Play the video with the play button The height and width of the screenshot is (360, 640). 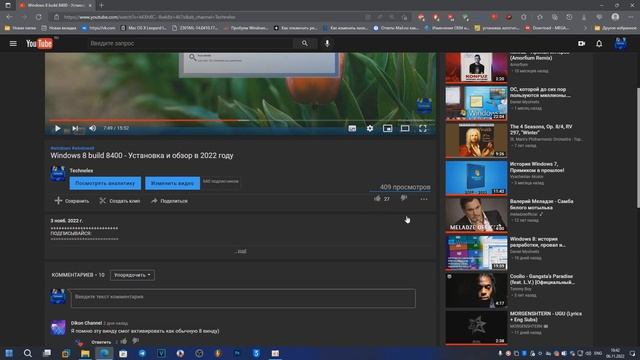click(58, 128)
